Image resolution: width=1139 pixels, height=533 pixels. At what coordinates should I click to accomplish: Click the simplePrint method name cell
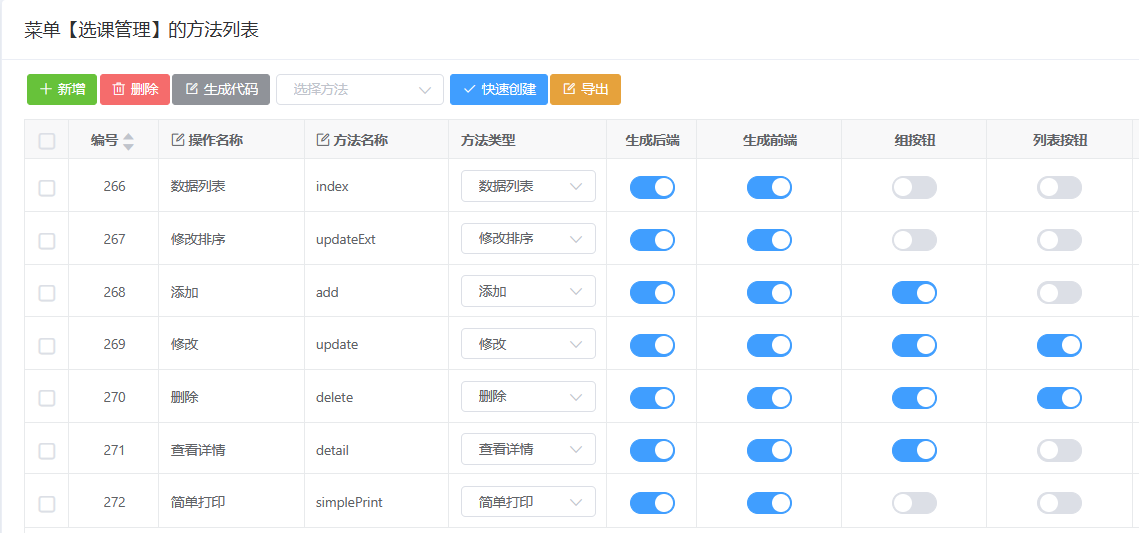point(349,502)
